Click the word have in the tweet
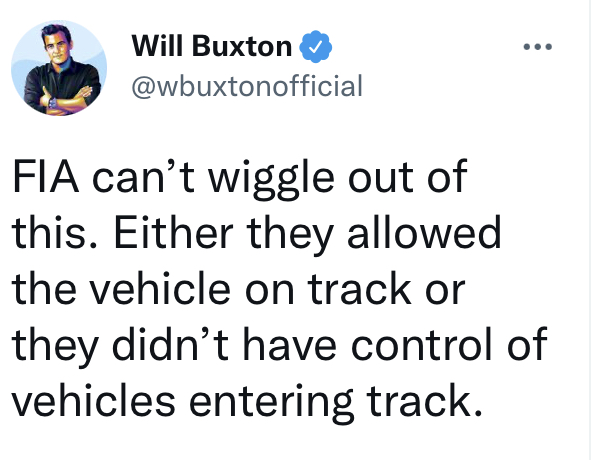This screenshot has width=591, height=460. [x=289, y=344]
